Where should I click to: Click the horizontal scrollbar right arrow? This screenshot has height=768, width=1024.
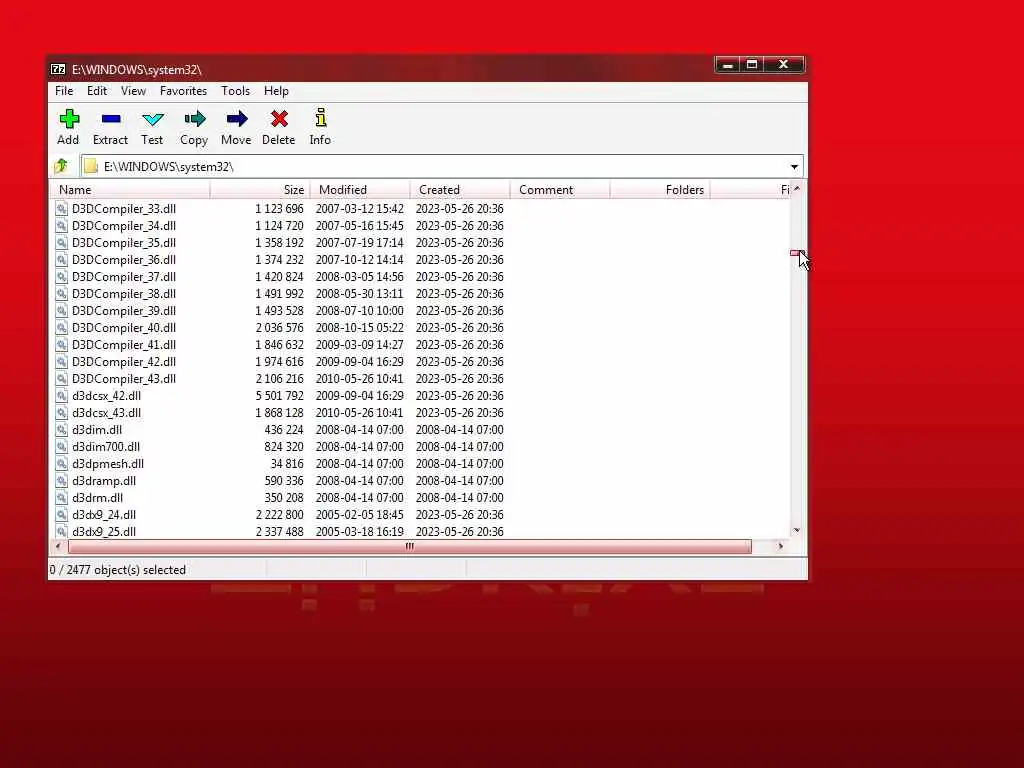[780, 547]
